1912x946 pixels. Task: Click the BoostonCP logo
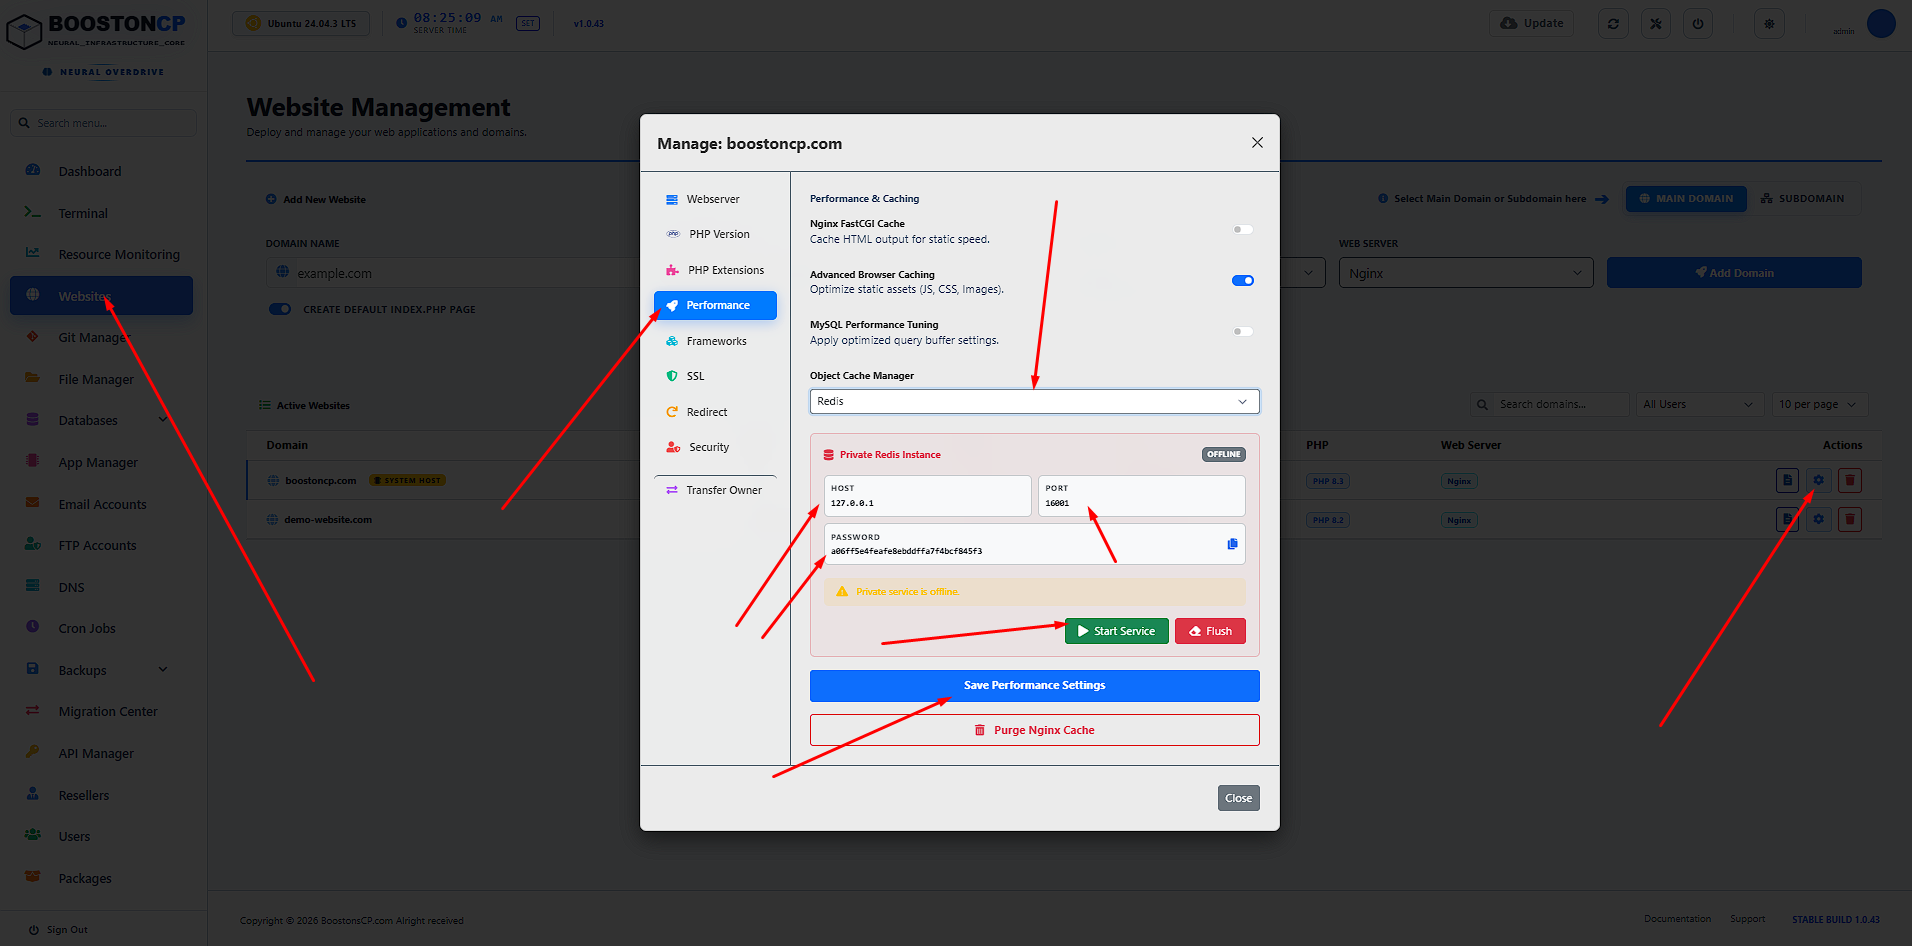pos(96,30)
